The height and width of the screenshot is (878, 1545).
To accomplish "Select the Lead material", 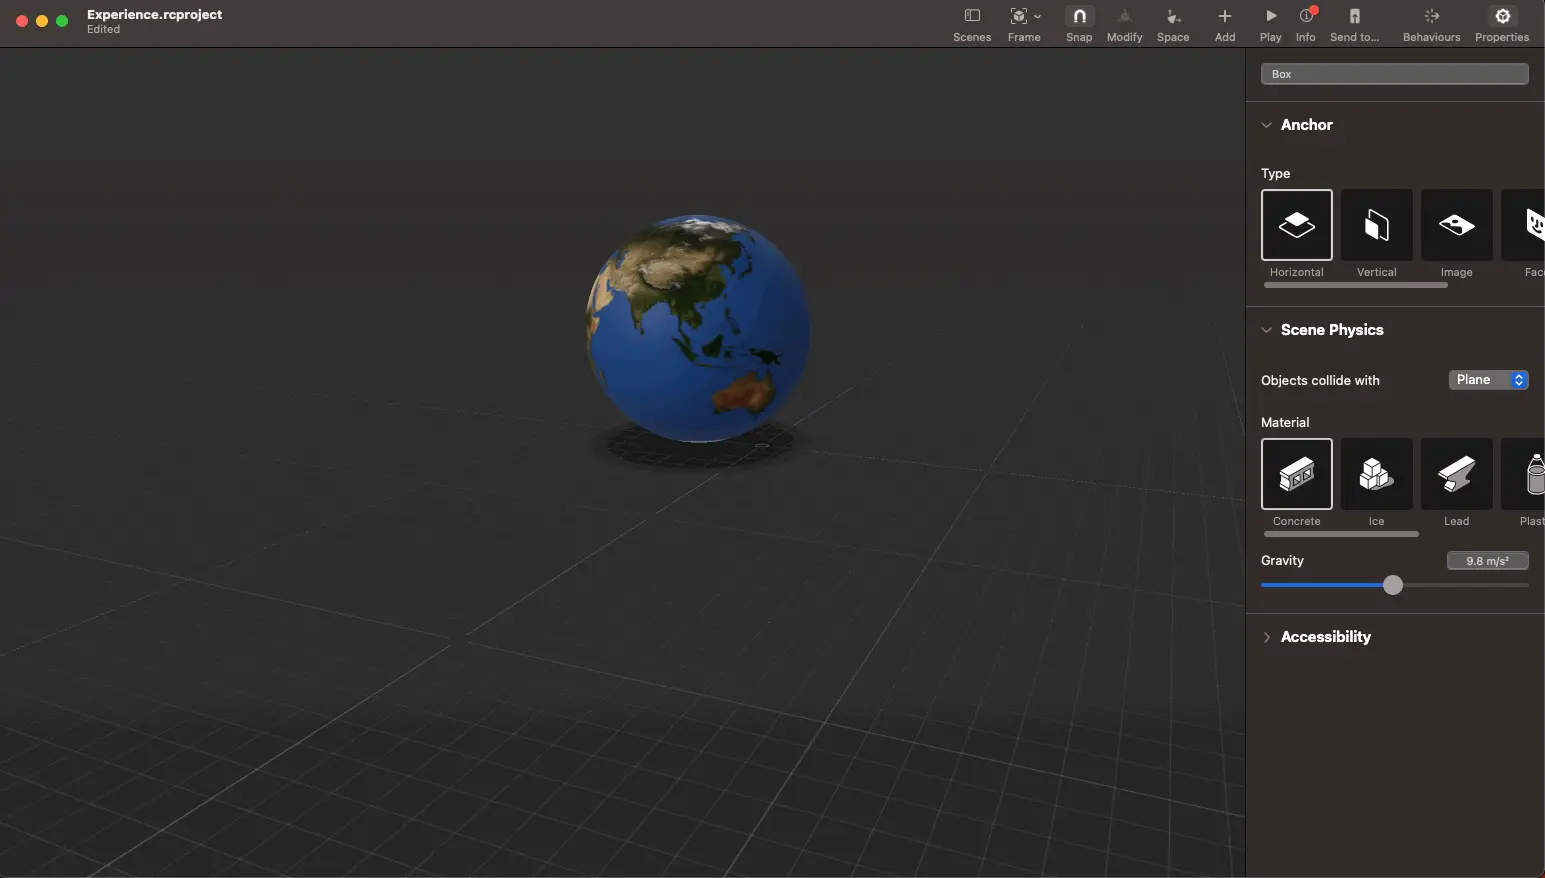I will [x=1456, y=474].
